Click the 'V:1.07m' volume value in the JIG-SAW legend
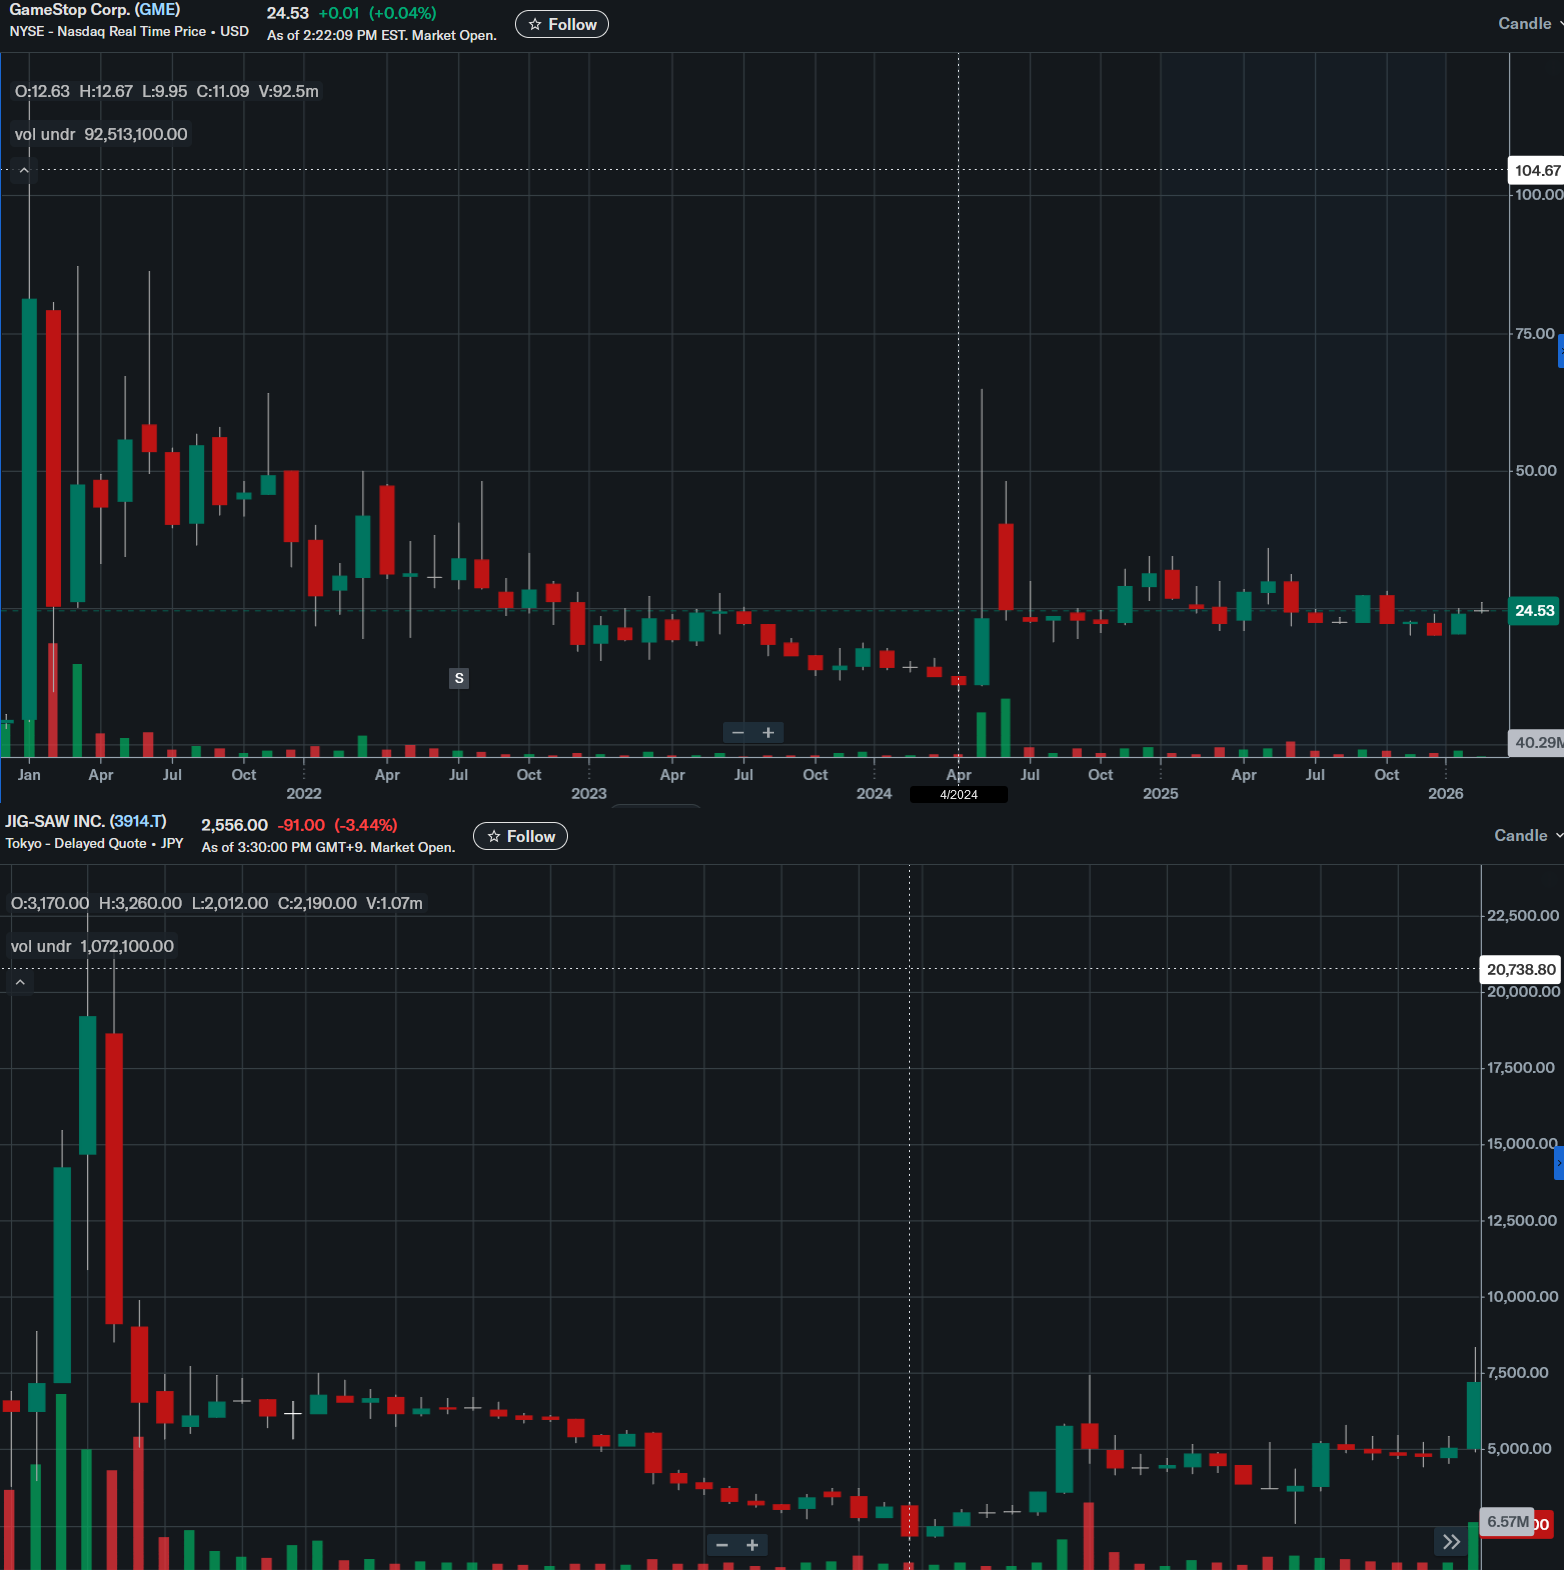Image resolution: width=1564 pixels, height=1570 pixels. [x=394, y=903]
